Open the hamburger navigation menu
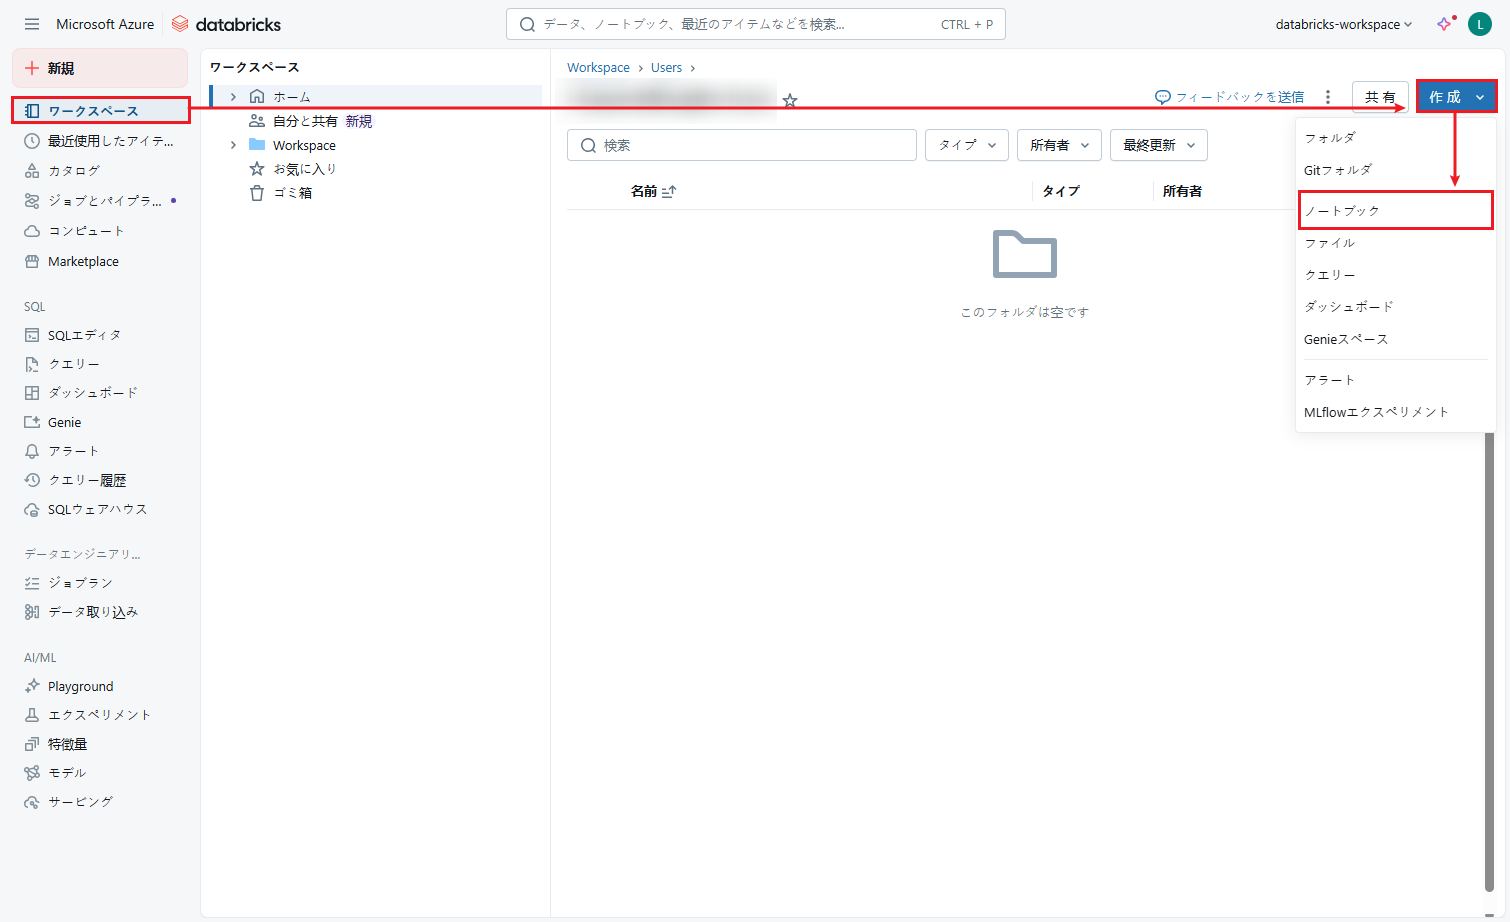 pyautogui.click(x=32, y=24)
